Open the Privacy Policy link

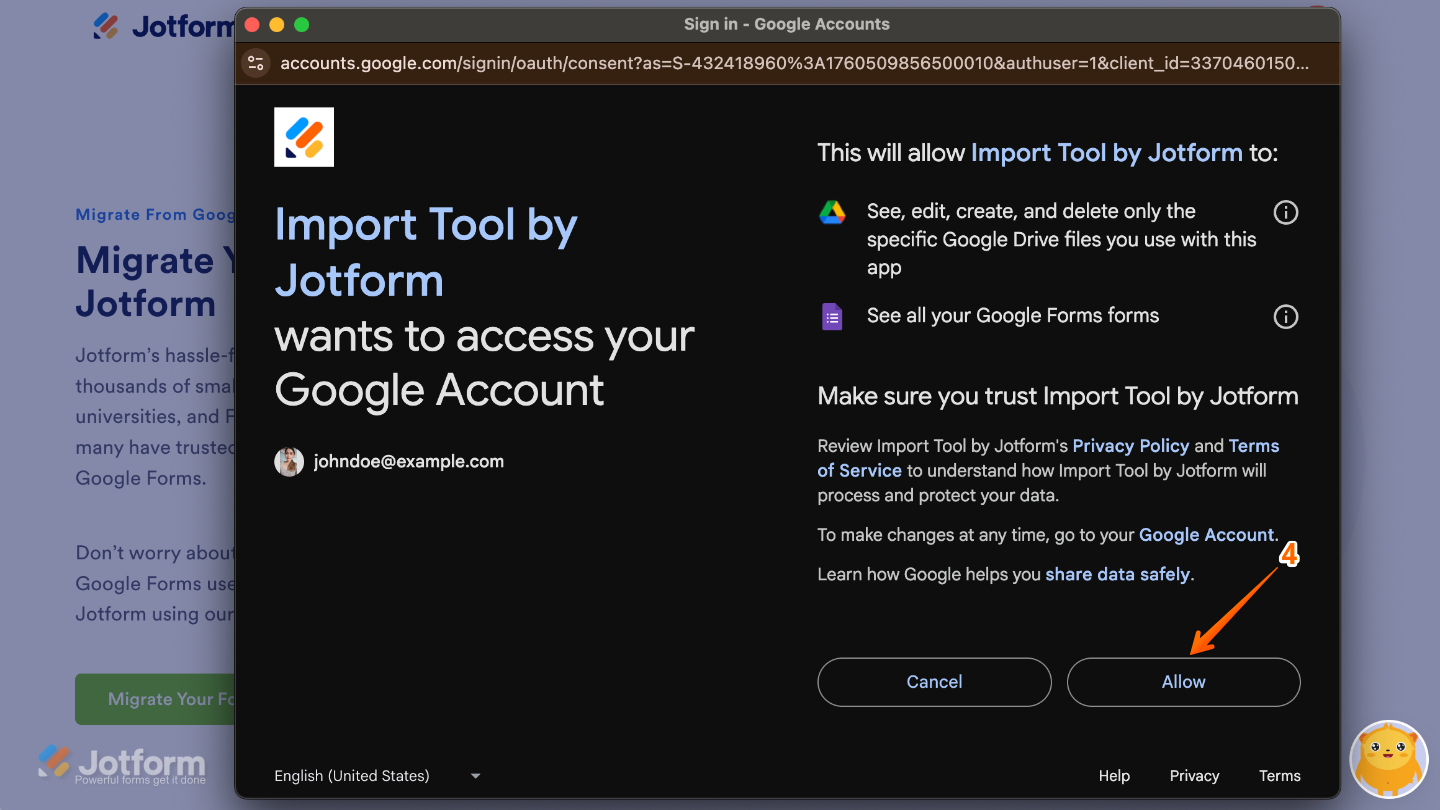point(1130,446)
